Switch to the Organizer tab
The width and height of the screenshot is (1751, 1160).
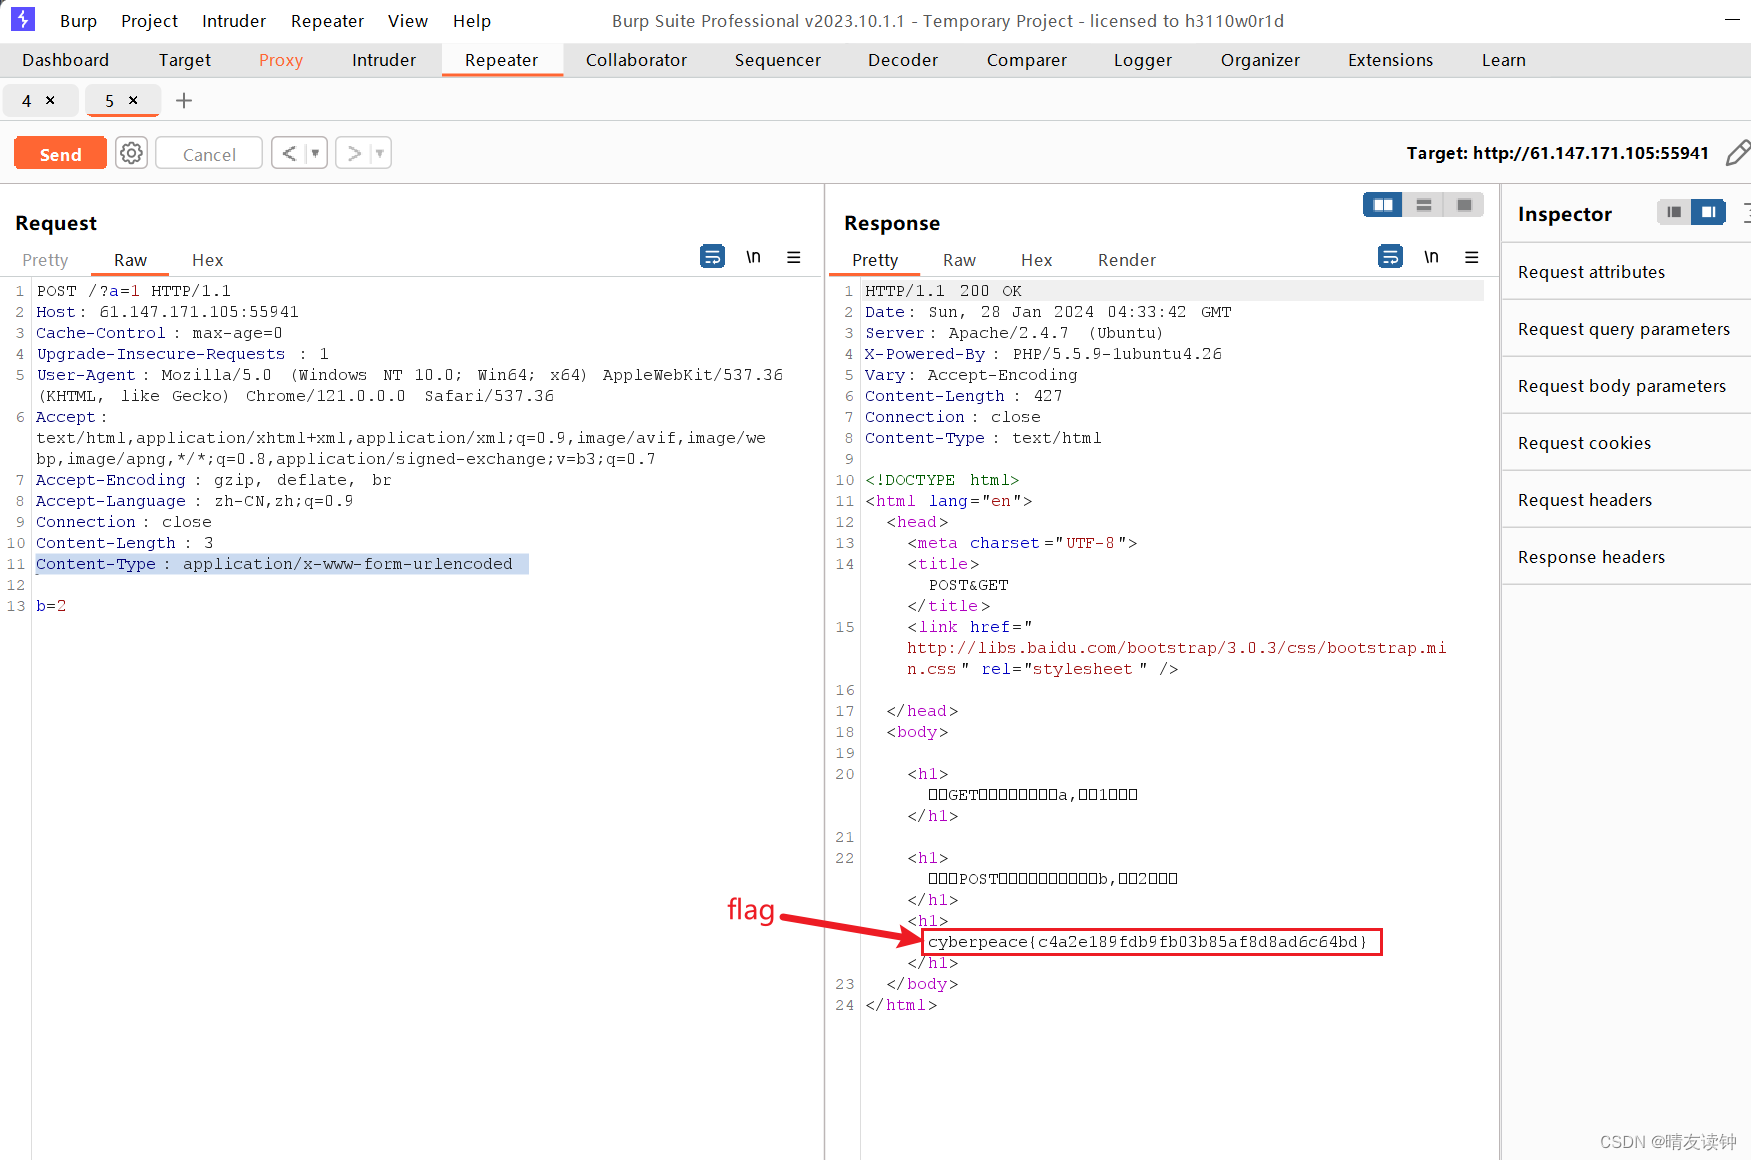[1260, 60]
